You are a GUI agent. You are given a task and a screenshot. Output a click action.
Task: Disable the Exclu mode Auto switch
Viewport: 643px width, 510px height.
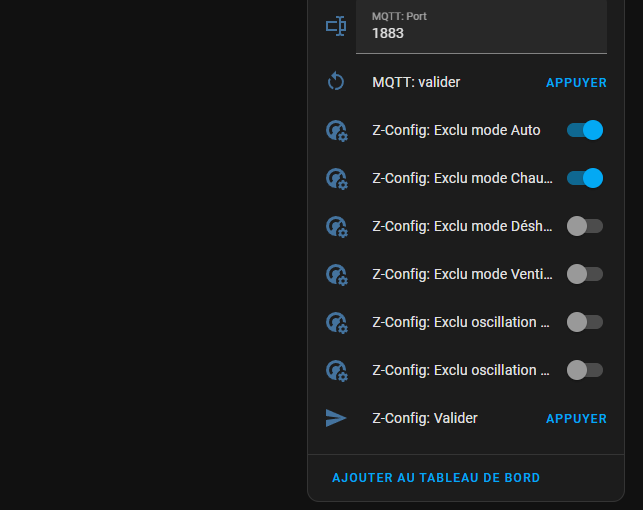pyautogui.click(x=585, y=130)
